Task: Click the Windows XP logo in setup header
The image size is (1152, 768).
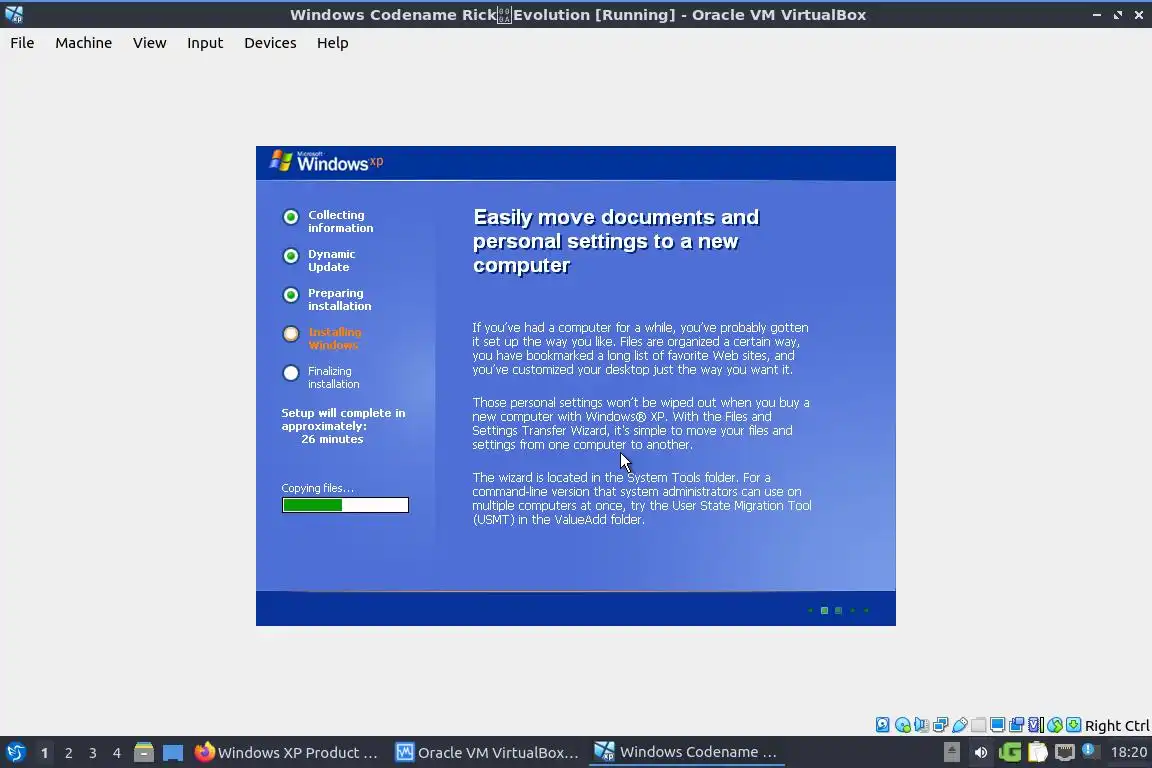Action: 326,162
